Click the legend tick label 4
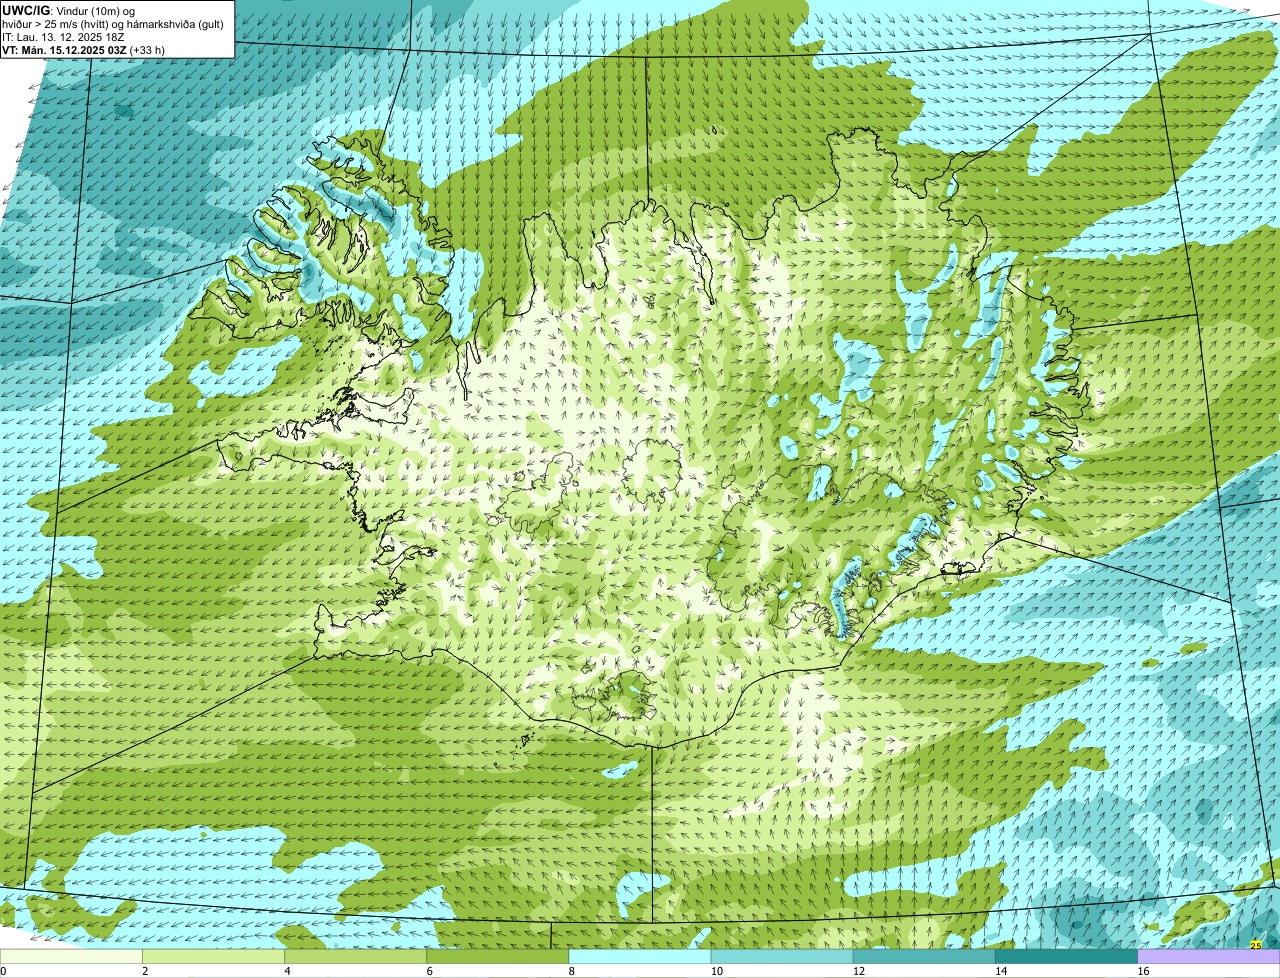1280x978 pixels. pos(287,971)
